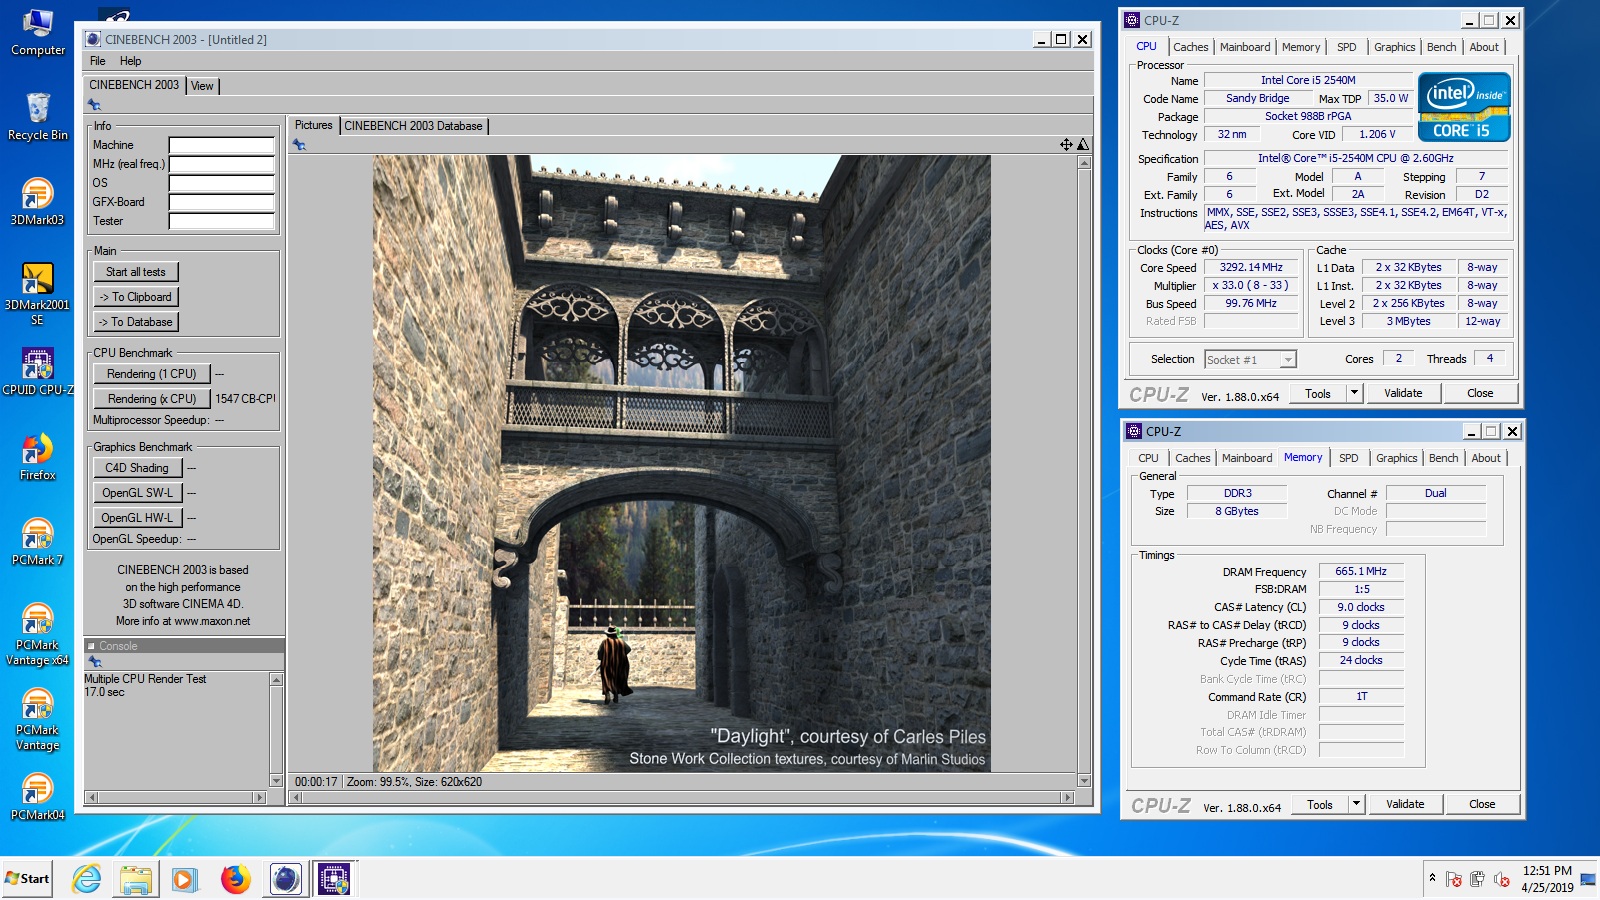This screenshot has width=1600, height=900.
Task: Click the OpenGL SW-L button
Action: coord(138,493)
